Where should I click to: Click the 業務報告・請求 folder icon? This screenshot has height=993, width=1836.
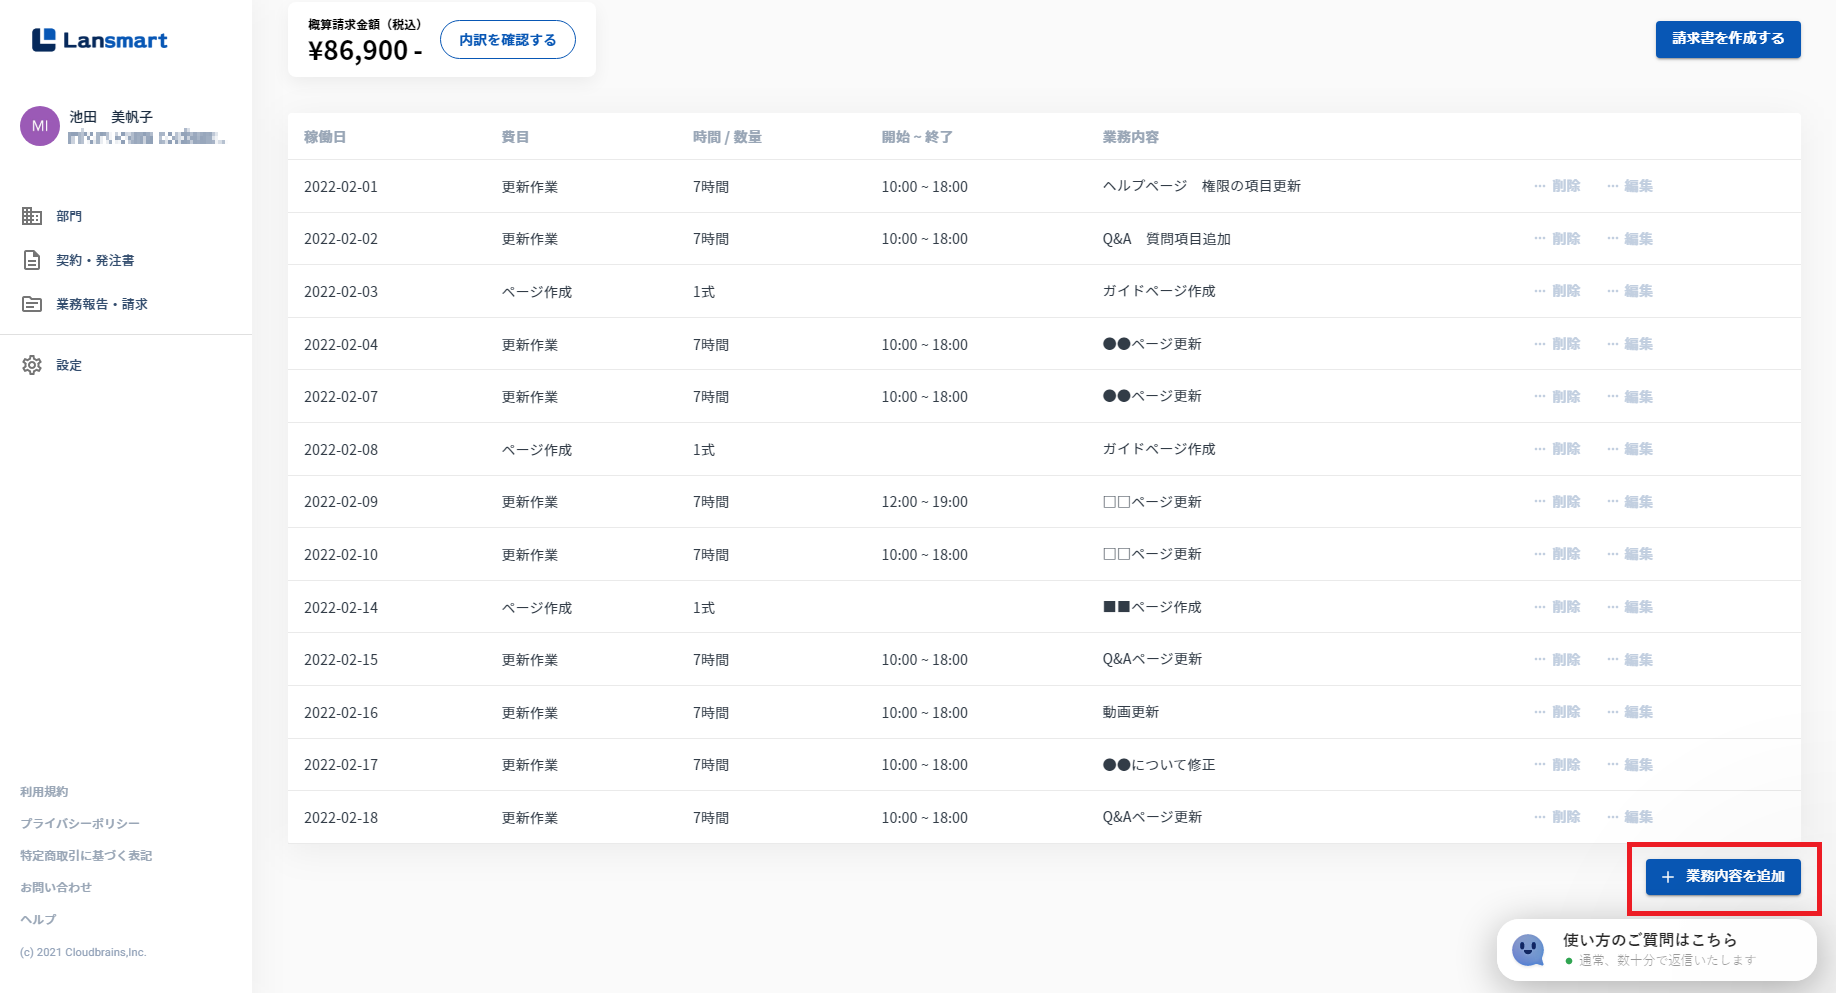(x=32, y=304)
